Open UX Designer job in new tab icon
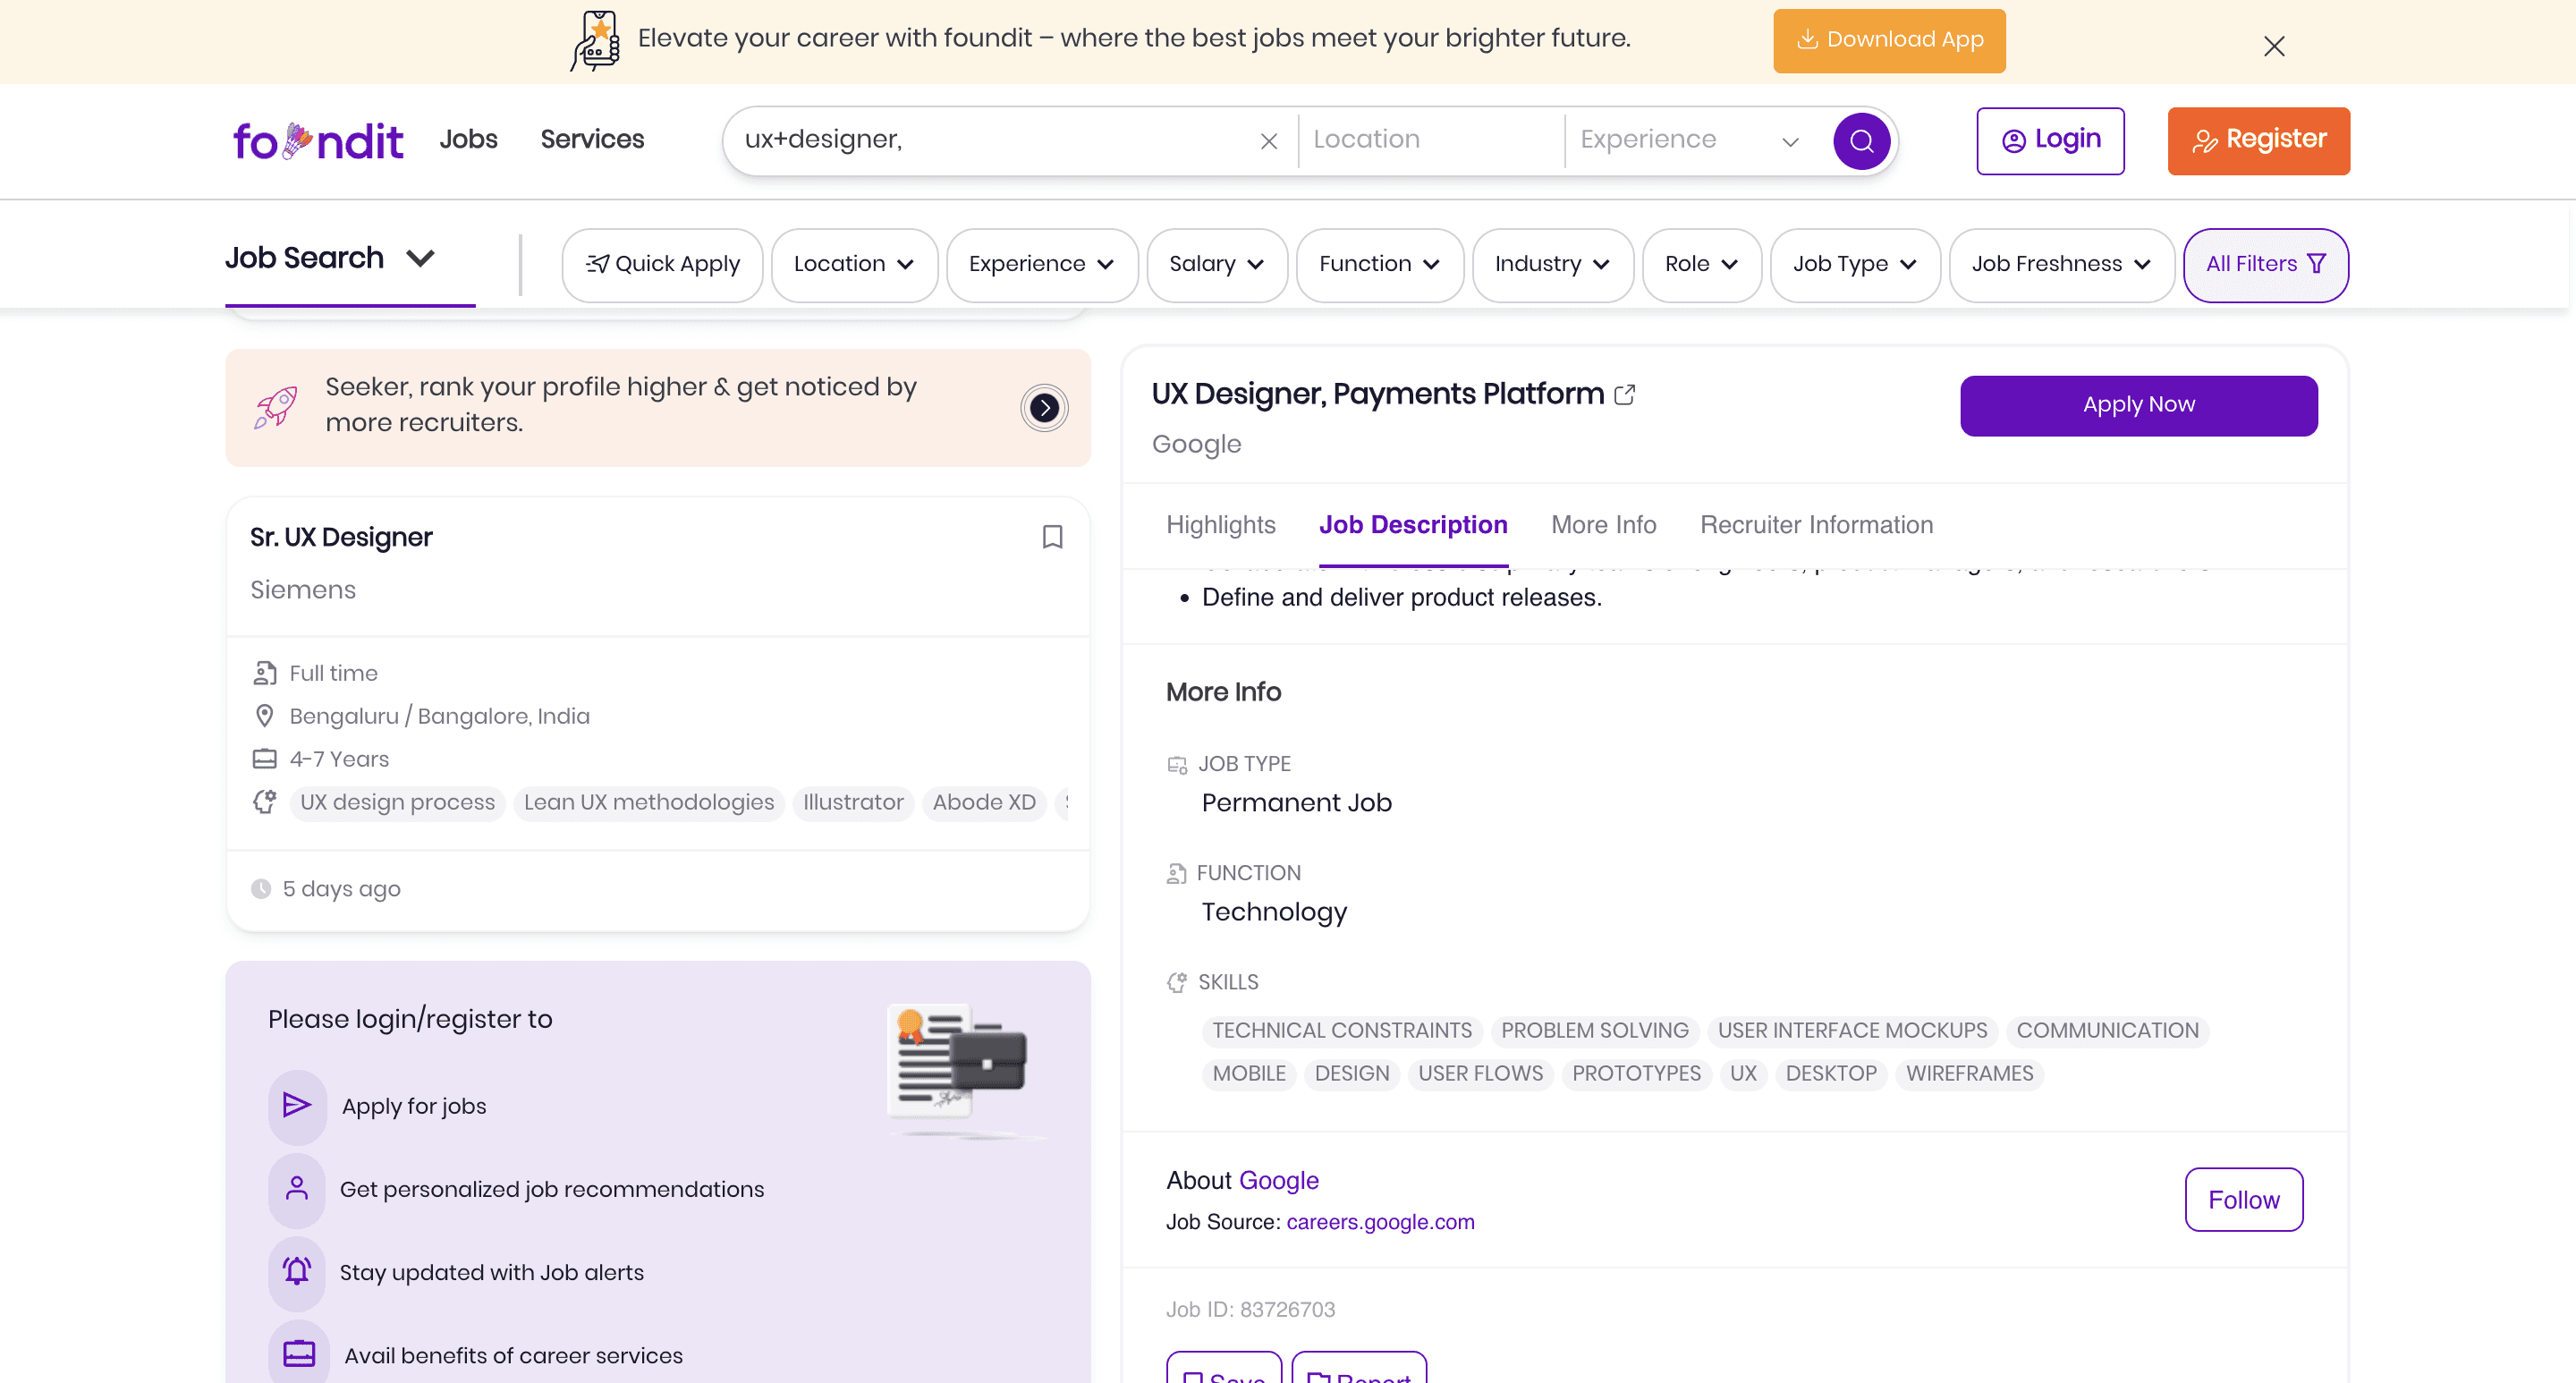This screenshot has height=1383, width=2576. 1625,394
